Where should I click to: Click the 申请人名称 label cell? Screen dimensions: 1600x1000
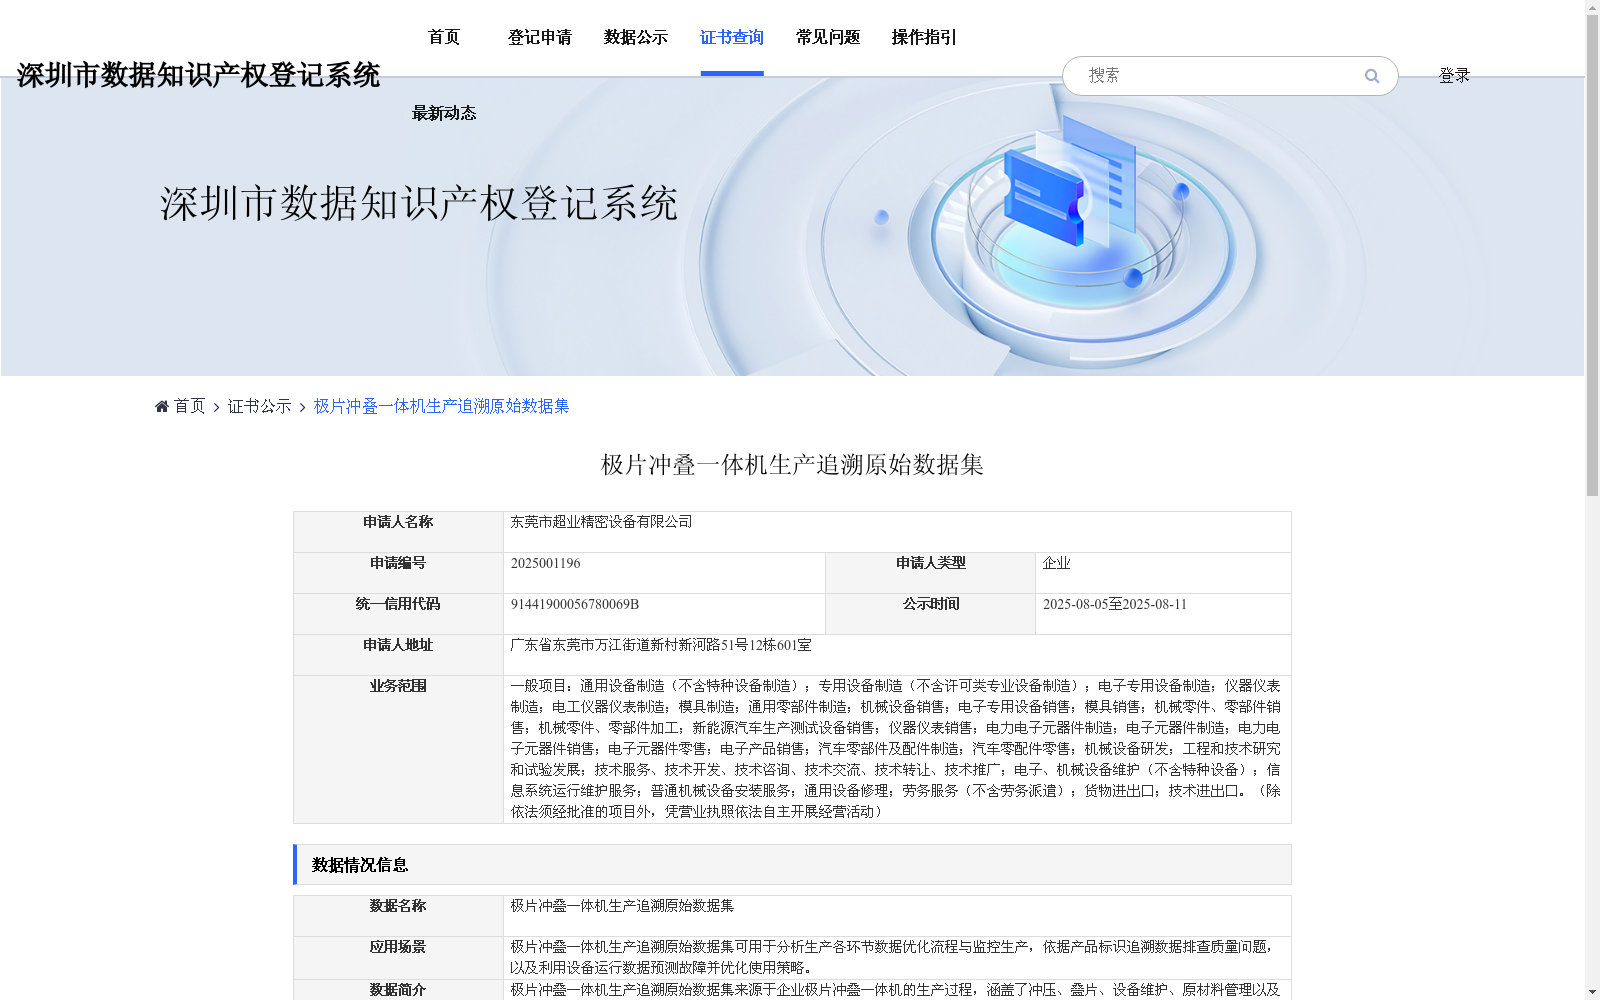tap(398, 532)
